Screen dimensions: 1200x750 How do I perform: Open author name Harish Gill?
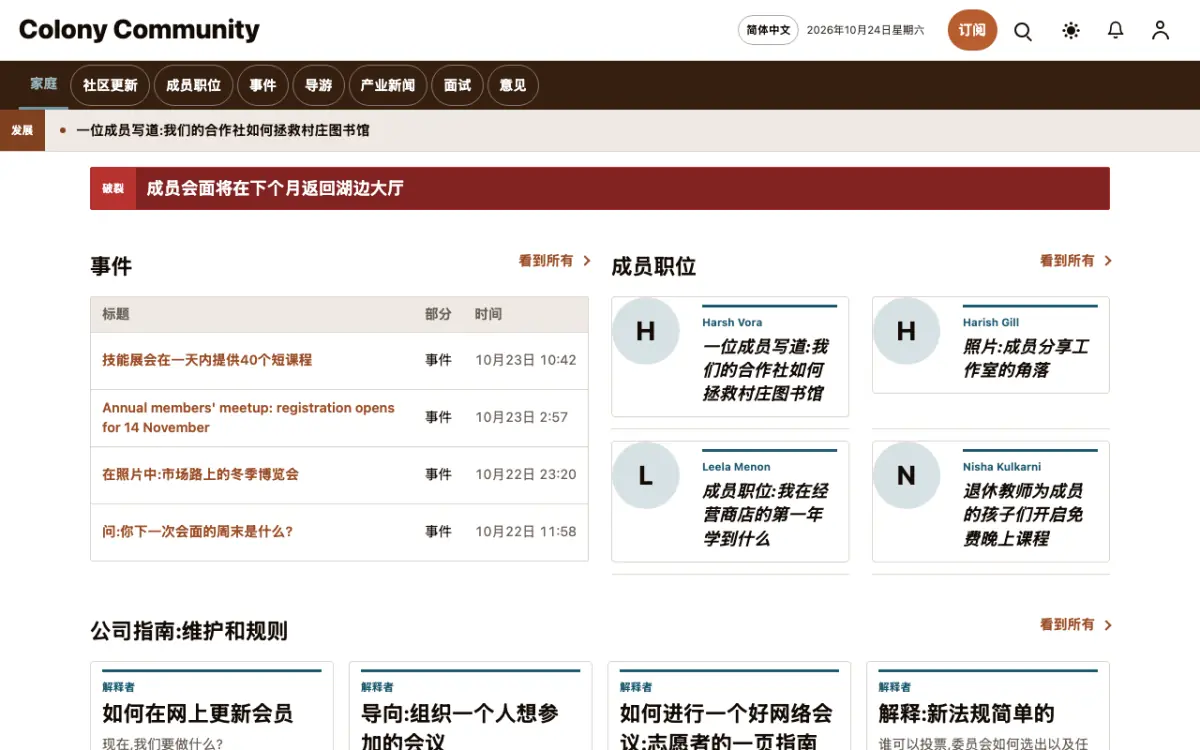pyautogui.click(x=991, y=323)
